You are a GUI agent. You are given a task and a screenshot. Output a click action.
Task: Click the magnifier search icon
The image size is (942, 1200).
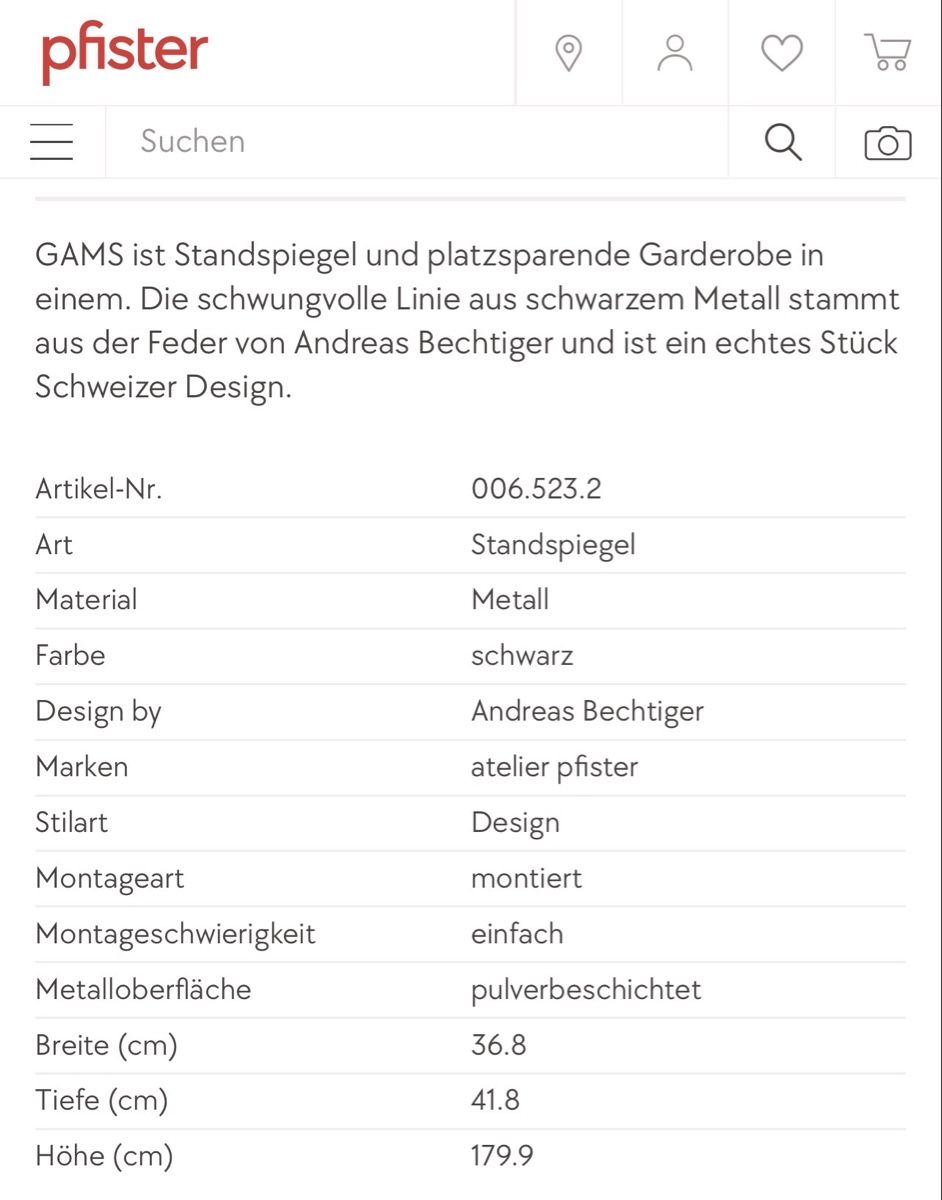pos(783,142)
